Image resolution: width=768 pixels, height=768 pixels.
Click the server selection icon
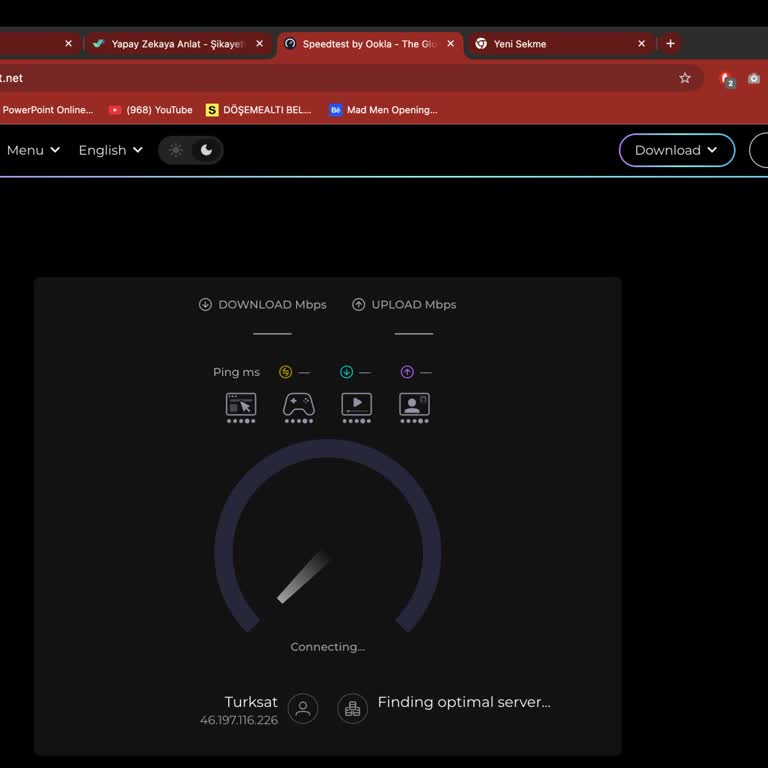(352, 708)
